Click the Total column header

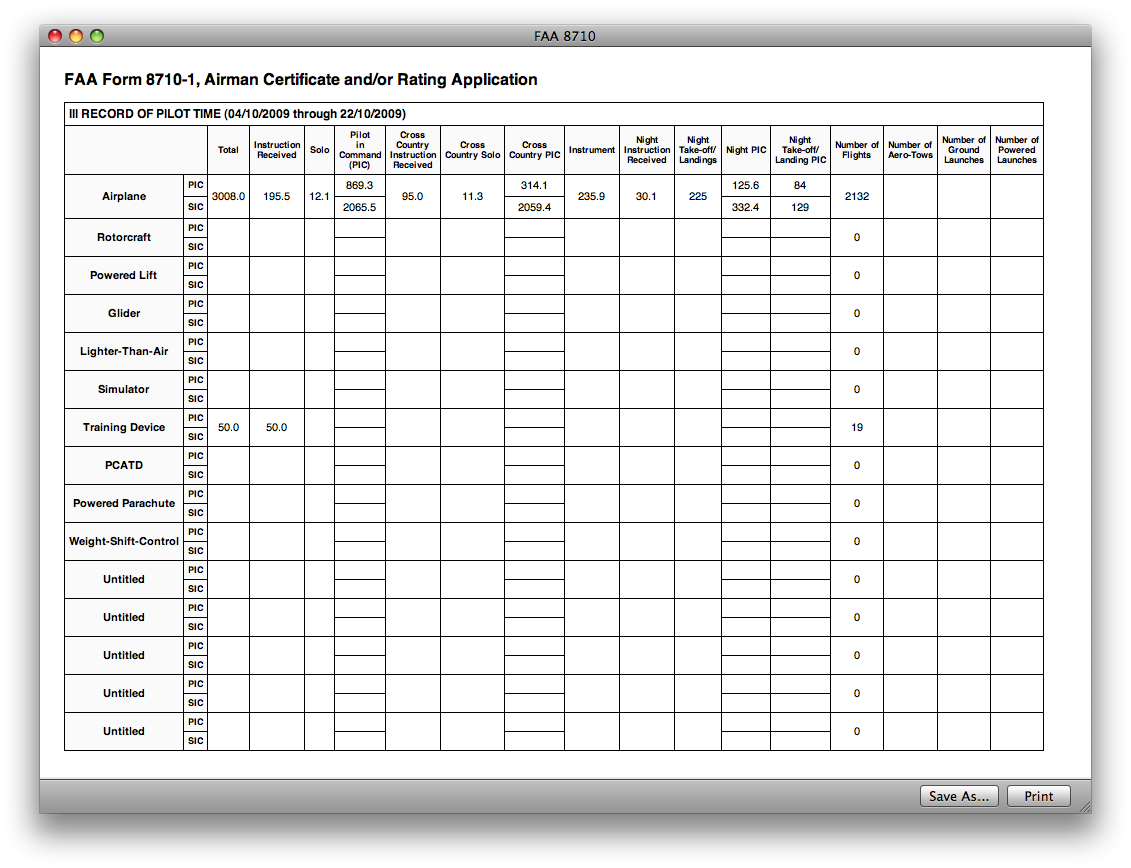[x=228, y=150]
